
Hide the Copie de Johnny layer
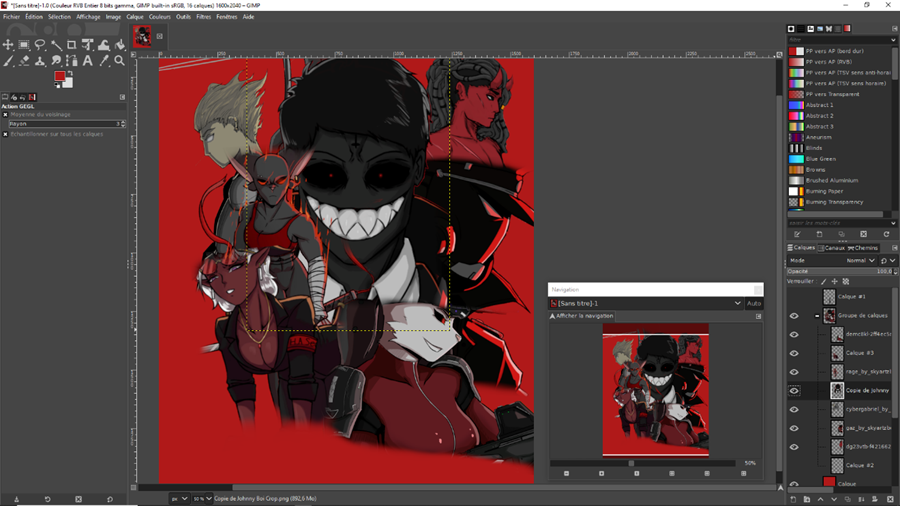coord(794,391)
